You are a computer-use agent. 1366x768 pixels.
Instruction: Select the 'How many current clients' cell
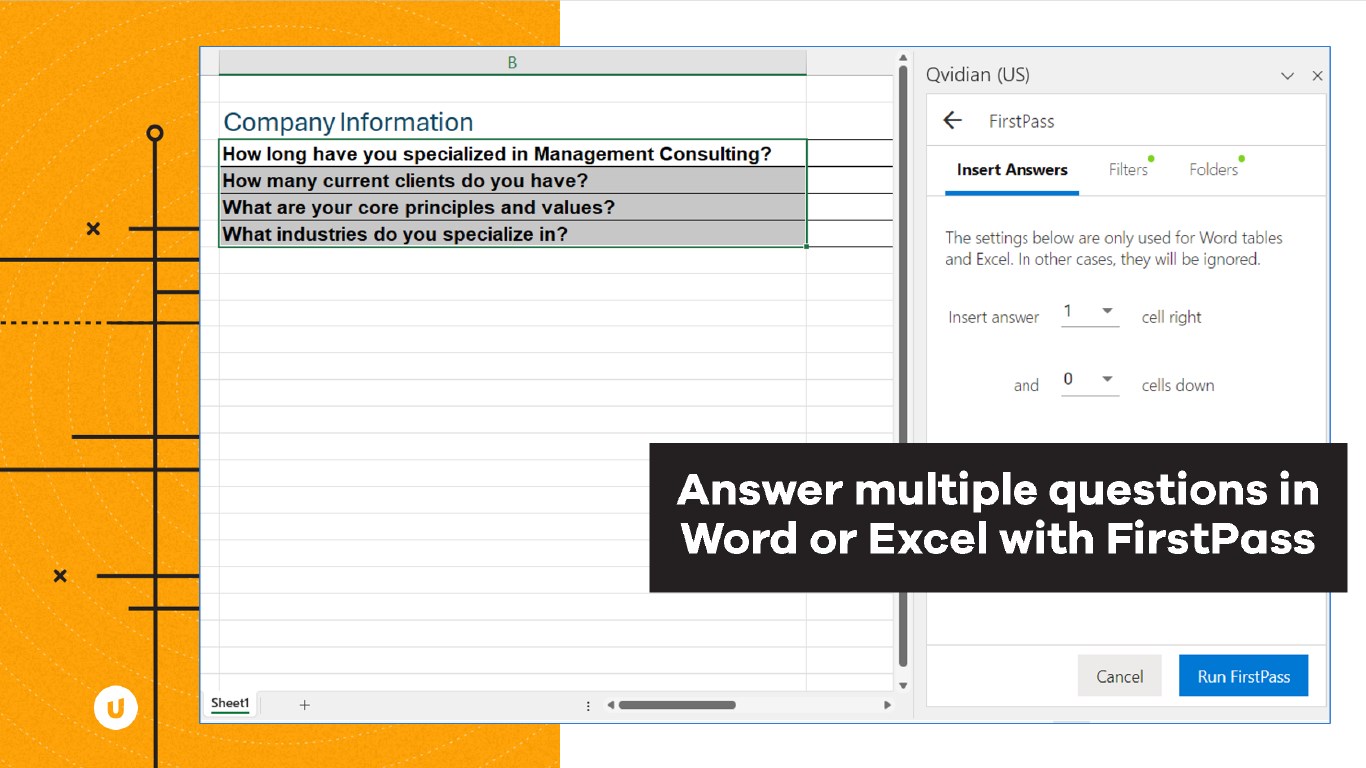(512, 180)
